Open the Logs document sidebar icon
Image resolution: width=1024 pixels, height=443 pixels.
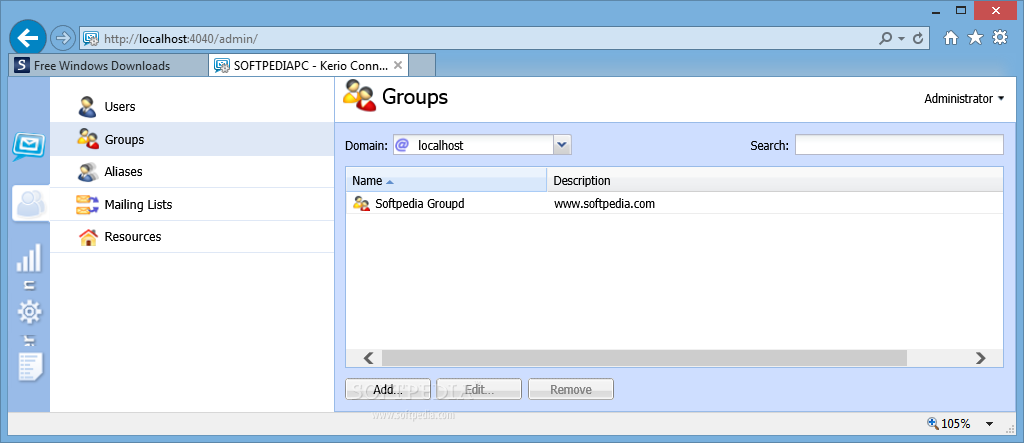pos(31,367)
